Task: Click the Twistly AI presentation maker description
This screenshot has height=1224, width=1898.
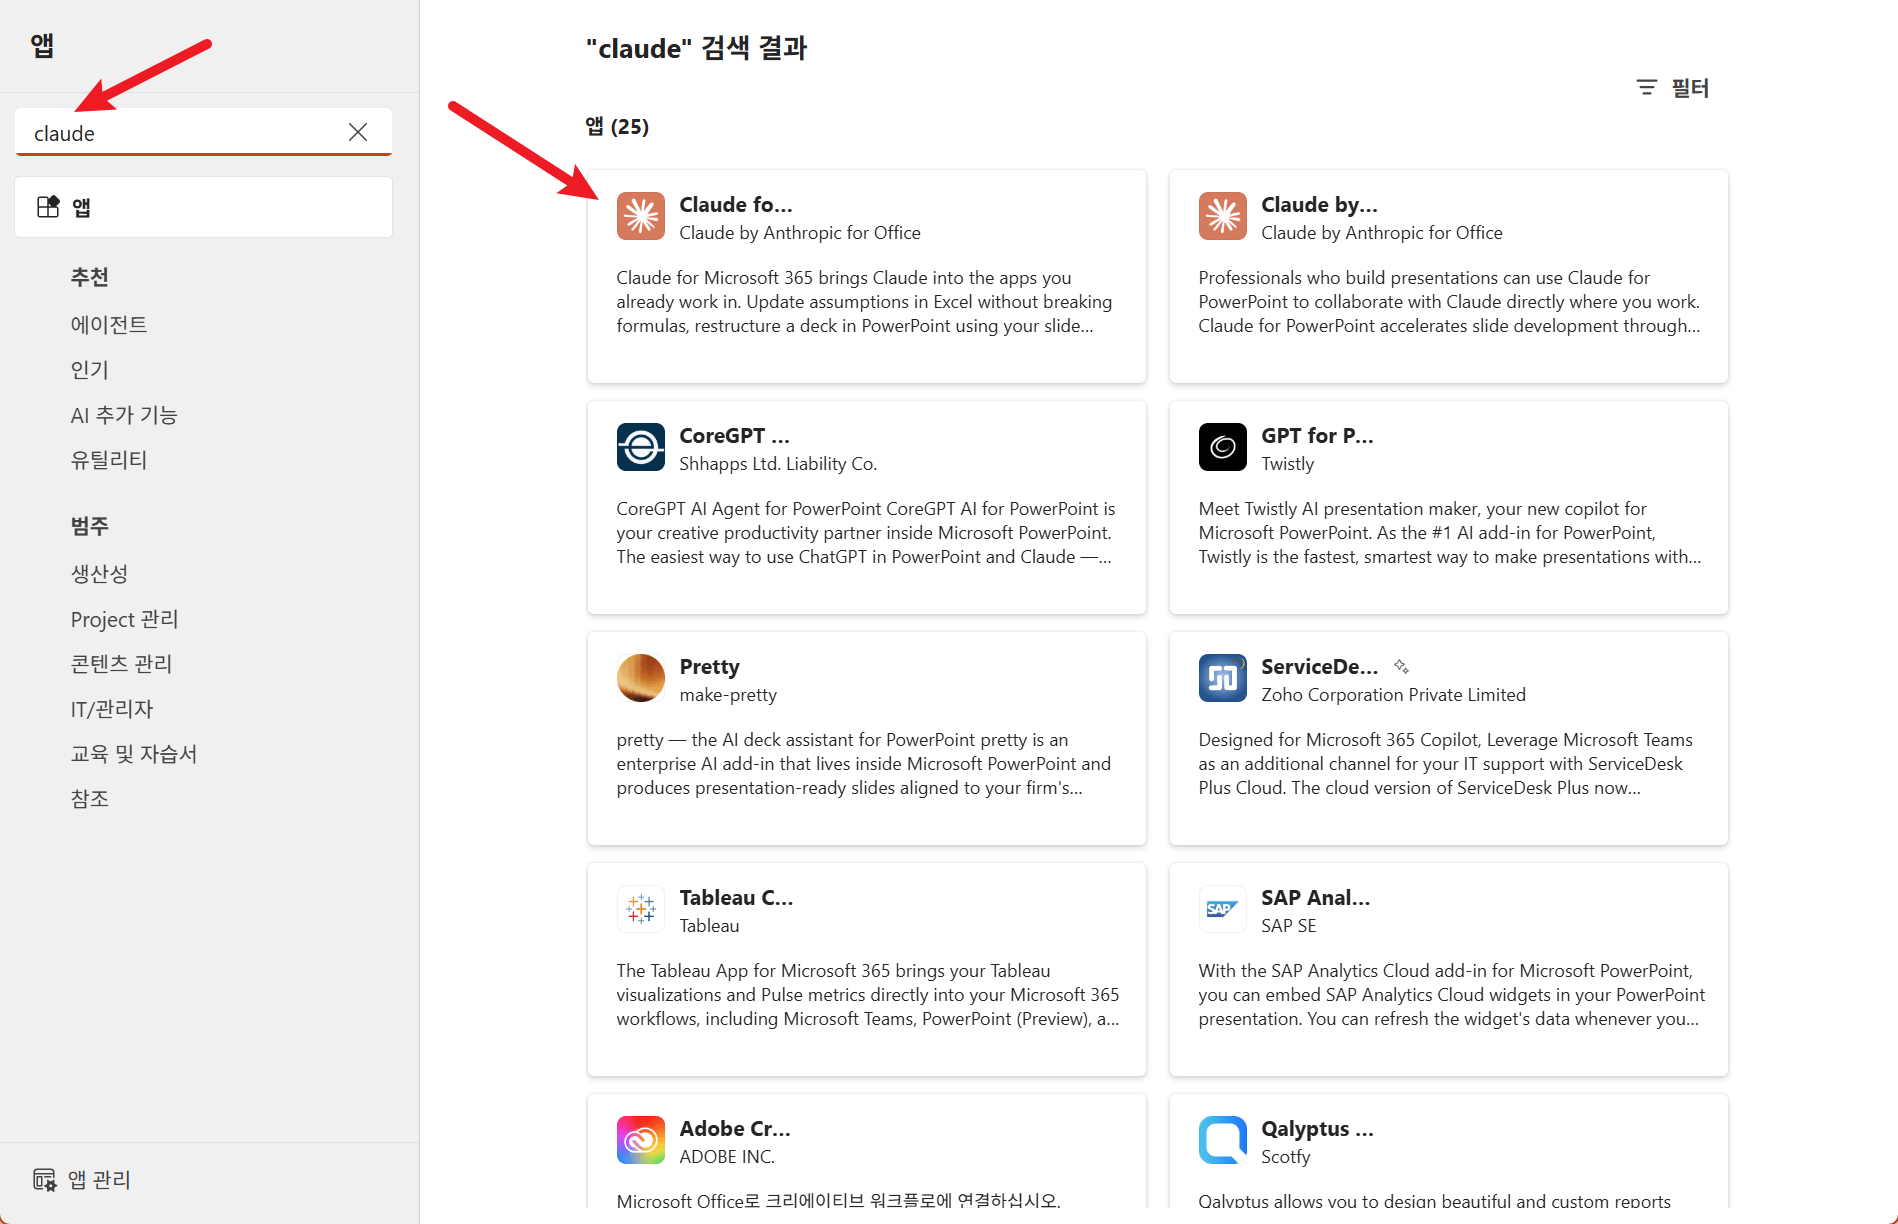Action: tap(1450, 532)
